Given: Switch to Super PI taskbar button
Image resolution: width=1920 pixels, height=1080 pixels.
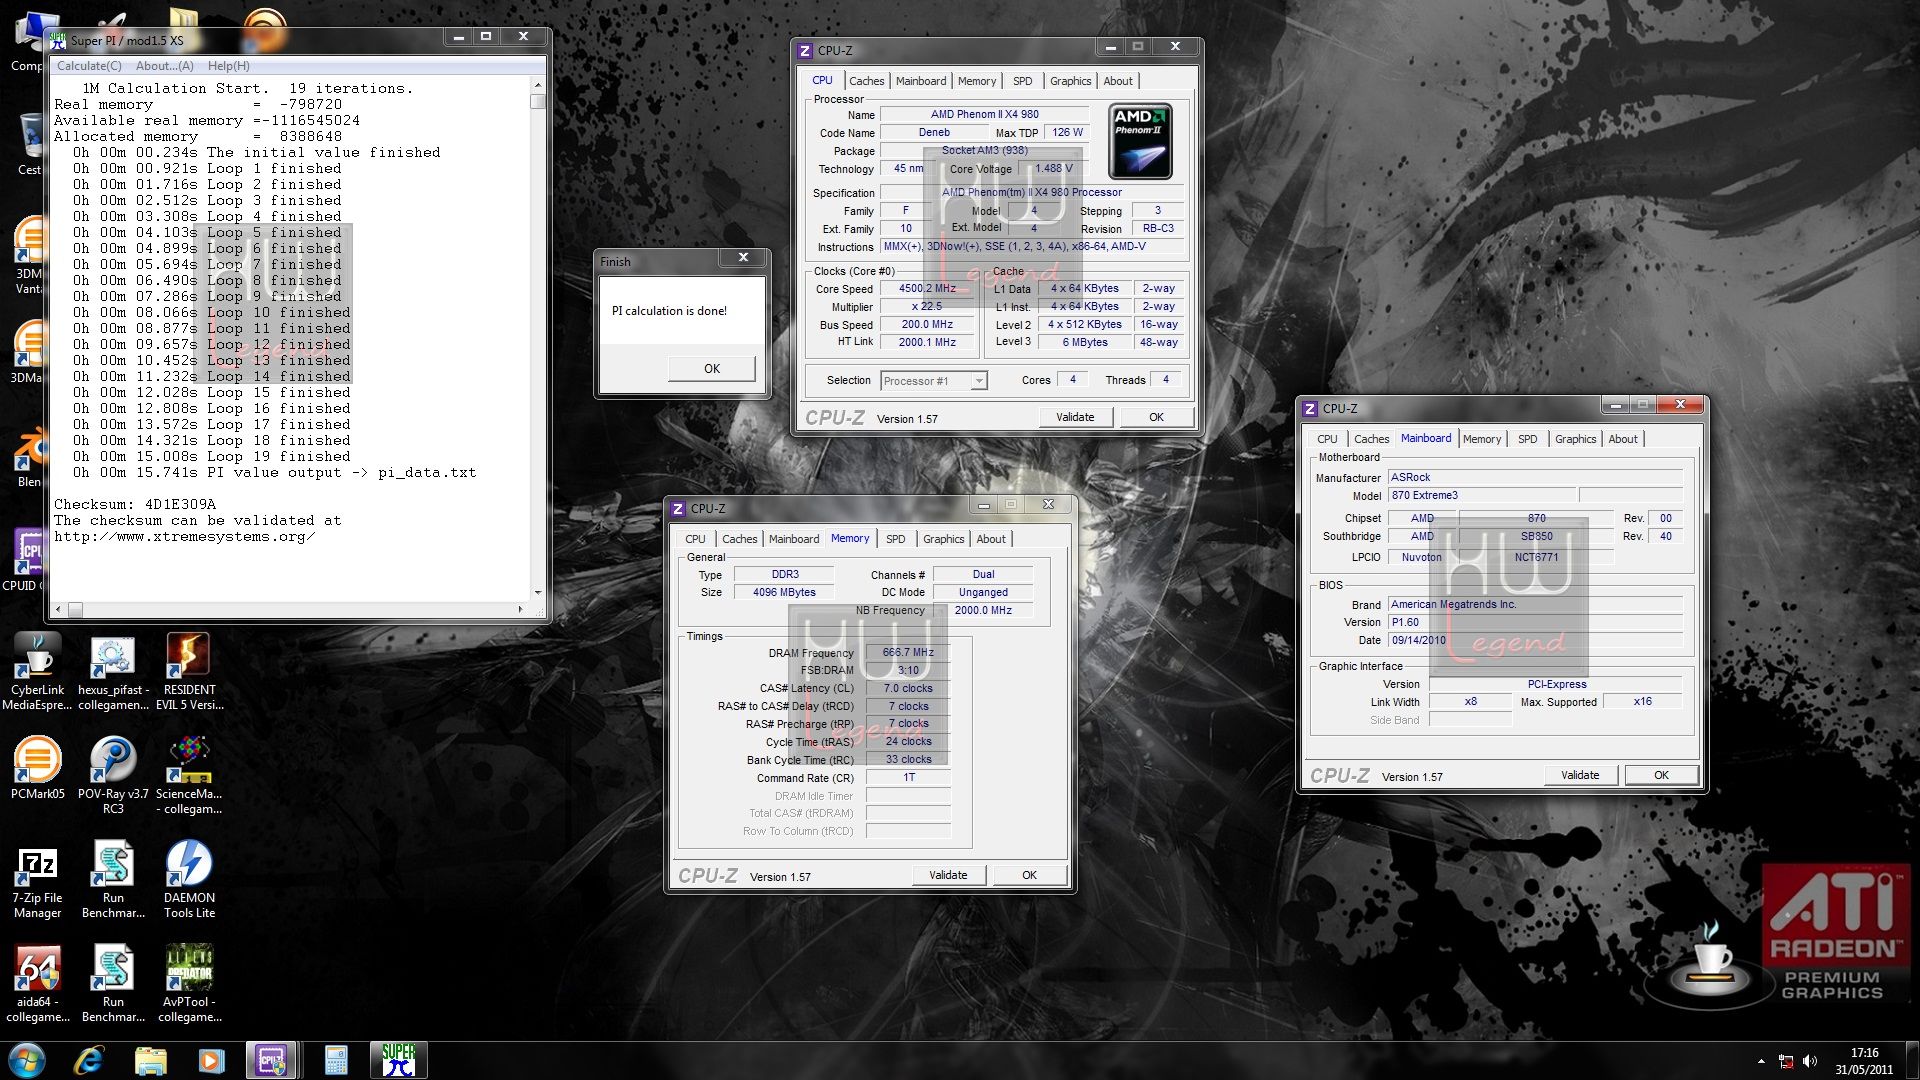Looking at the screenshot, I should click(398, 1060).
